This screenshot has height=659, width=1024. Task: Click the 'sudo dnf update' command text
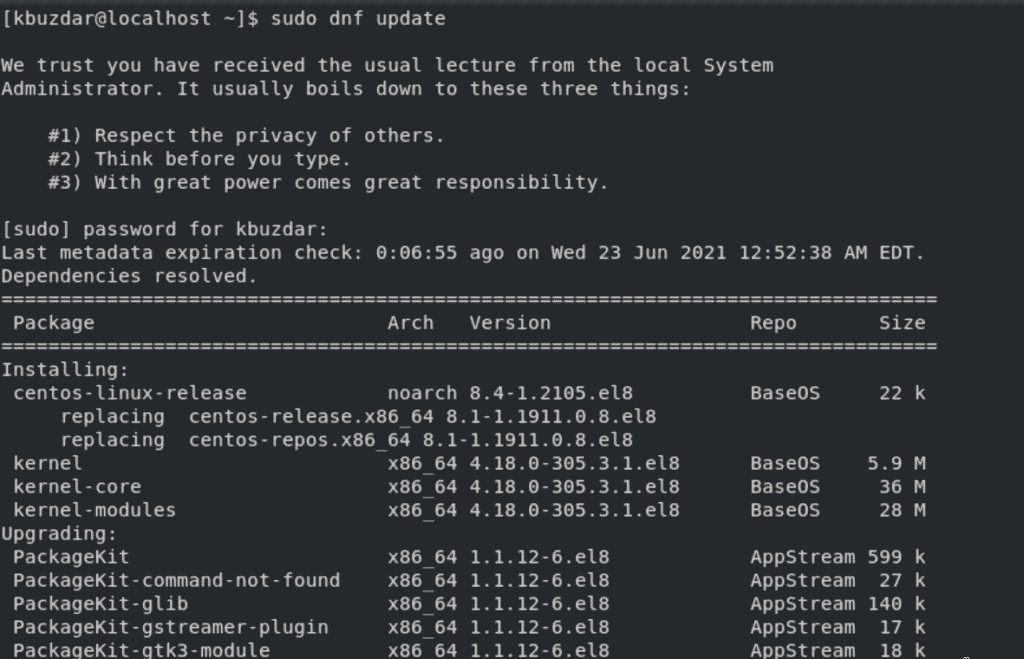358,18
